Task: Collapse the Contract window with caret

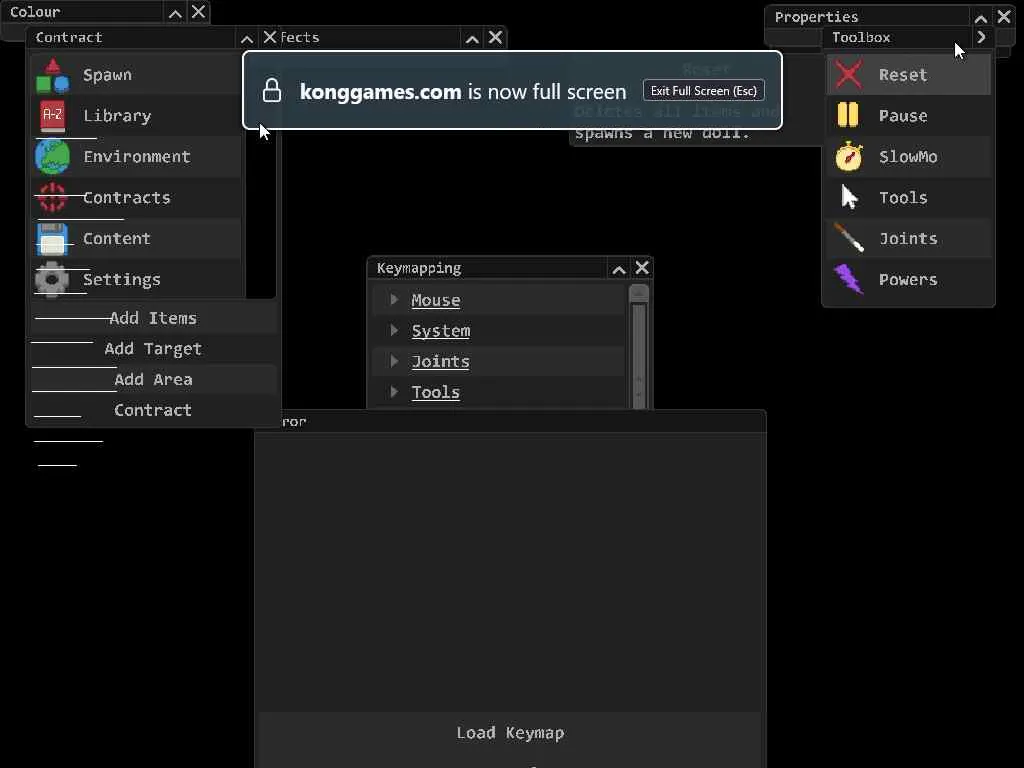Action: click(247, 39)
